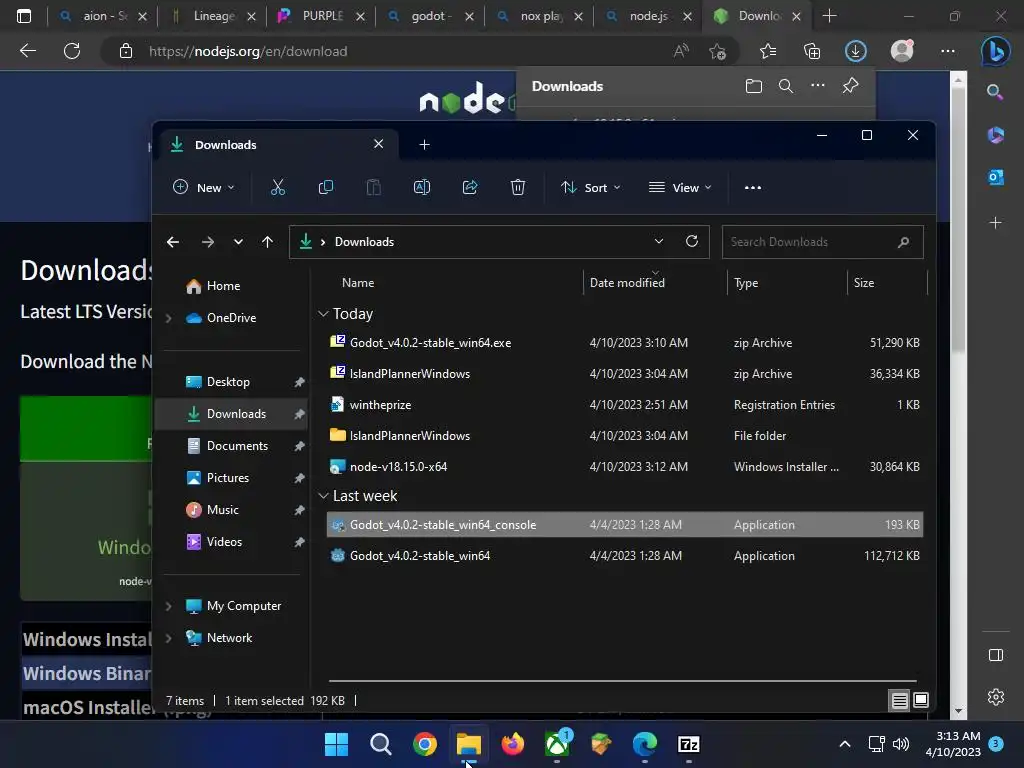Close the Downloads Explorer tab
This screenshot has width=1024, height=768.
click(379, 144)
